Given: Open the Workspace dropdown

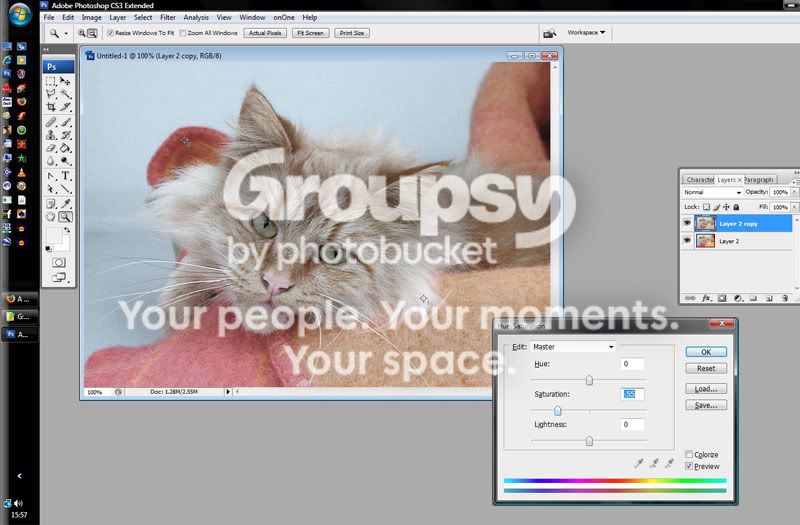Looking at the screenshot, I should (x=586, y=33).
